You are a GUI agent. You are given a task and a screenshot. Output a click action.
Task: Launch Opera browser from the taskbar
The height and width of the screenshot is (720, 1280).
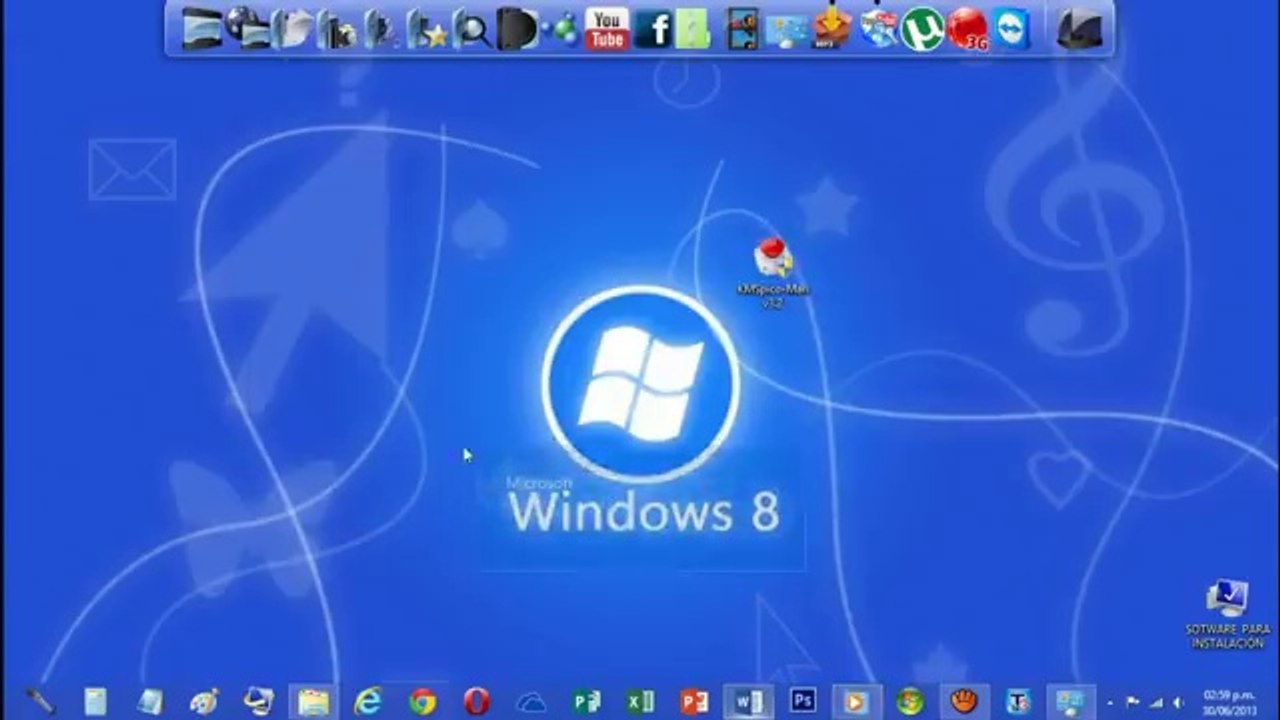[477, 702]
